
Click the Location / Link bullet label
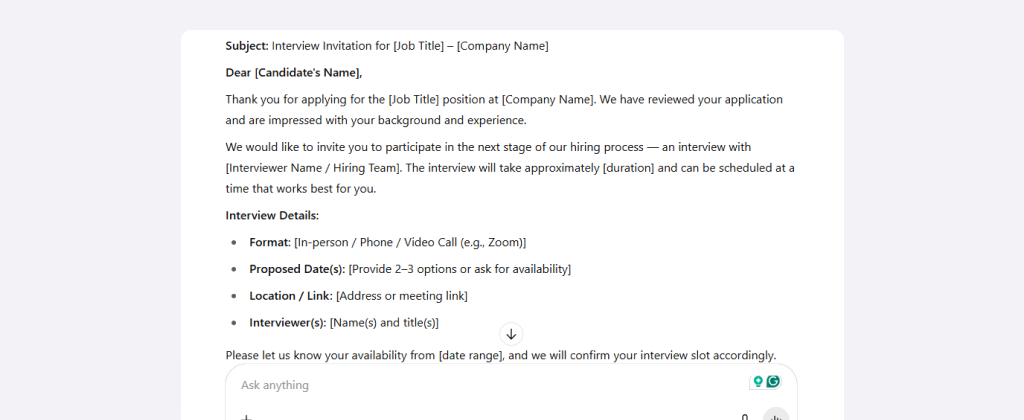291,296
